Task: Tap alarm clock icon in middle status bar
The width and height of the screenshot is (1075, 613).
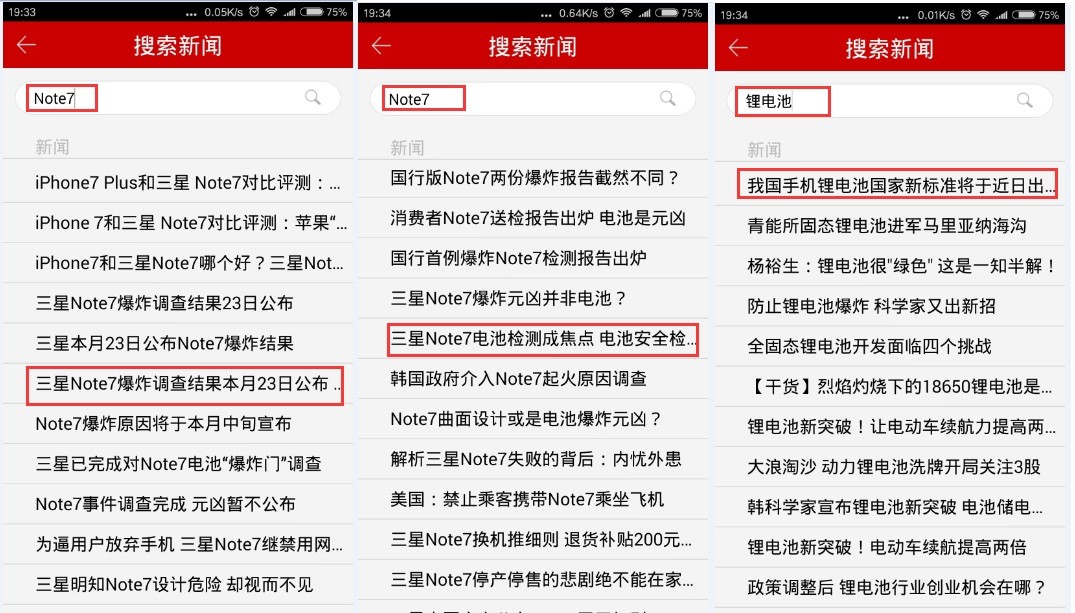Action: point(609,12)
